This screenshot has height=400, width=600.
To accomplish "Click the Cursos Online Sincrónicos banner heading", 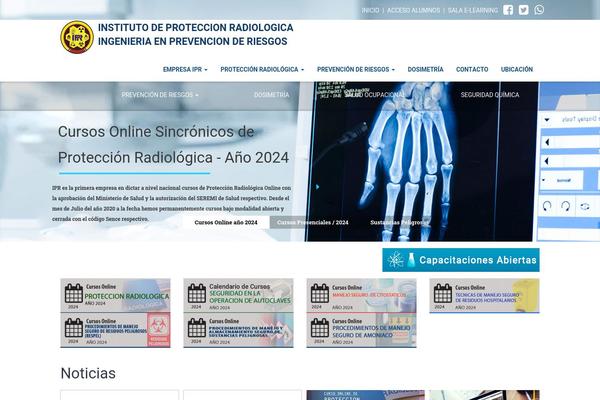I will pos(173,145).
